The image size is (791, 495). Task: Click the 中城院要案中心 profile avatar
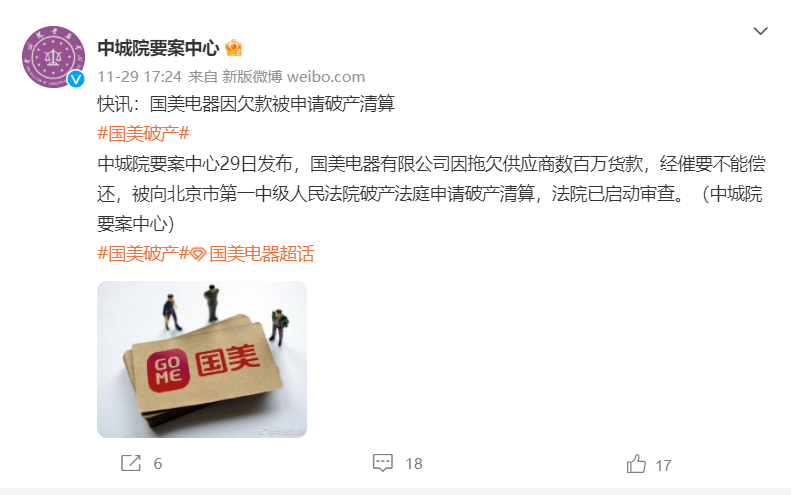click(x=53, y=57)
